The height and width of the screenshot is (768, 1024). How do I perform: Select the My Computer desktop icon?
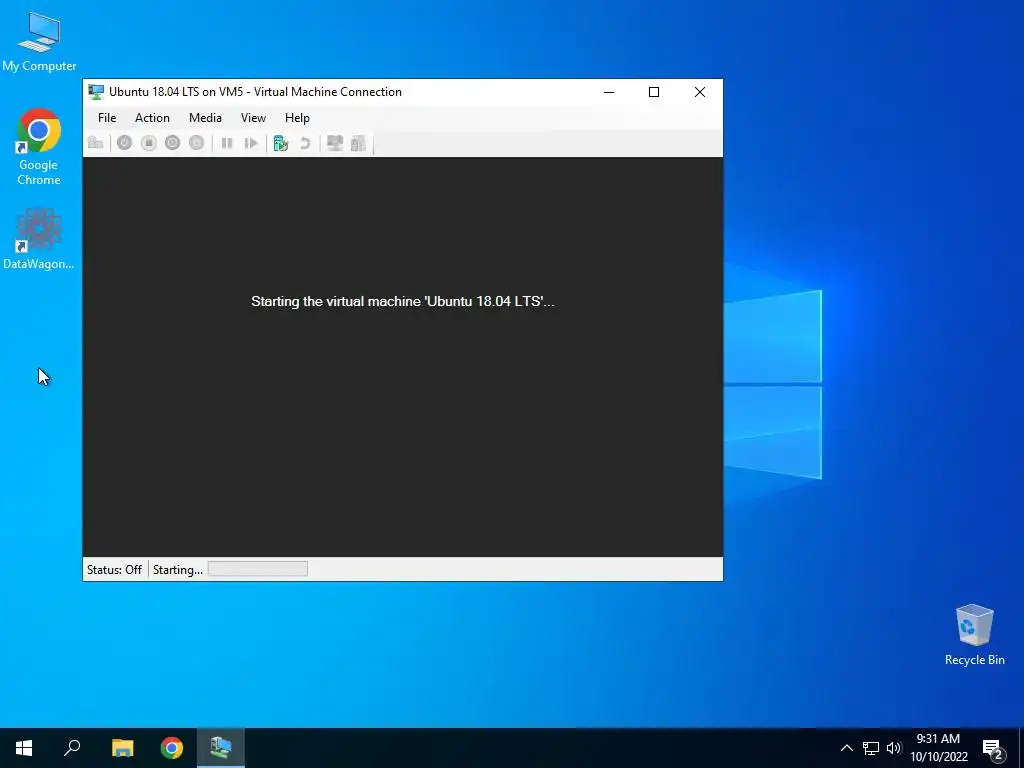(x=39, y=42)
